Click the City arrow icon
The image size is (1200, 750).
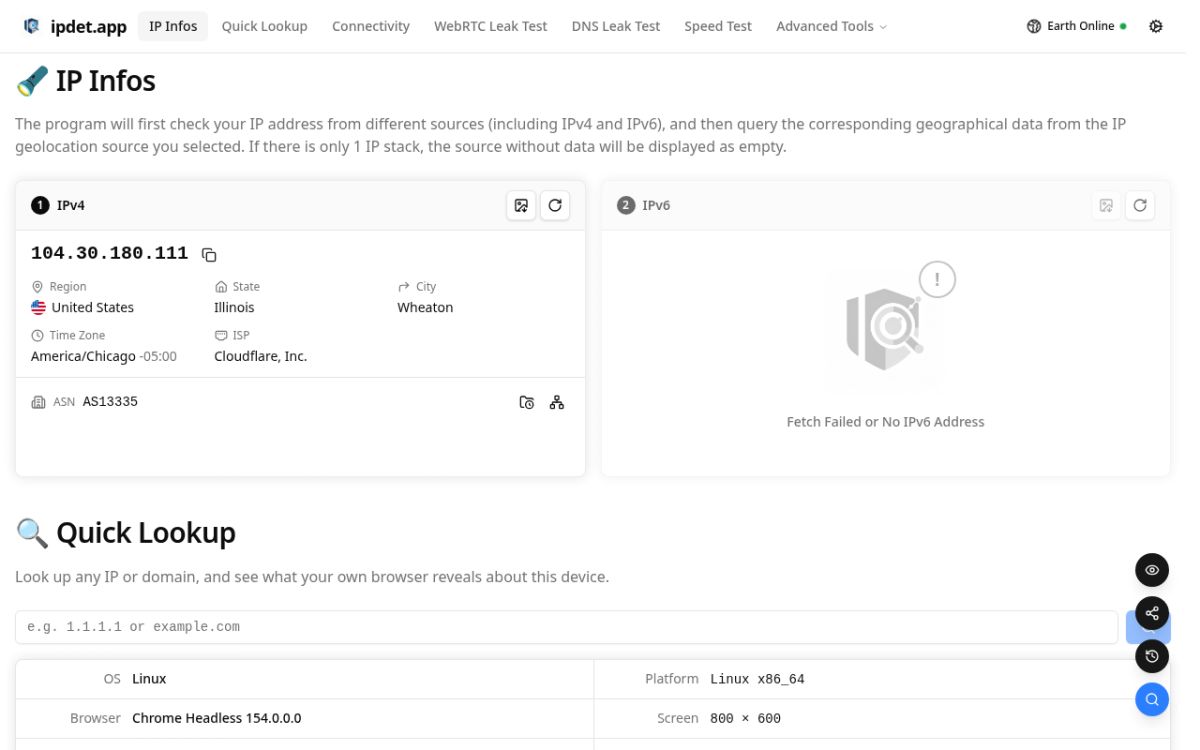(404, 286)
